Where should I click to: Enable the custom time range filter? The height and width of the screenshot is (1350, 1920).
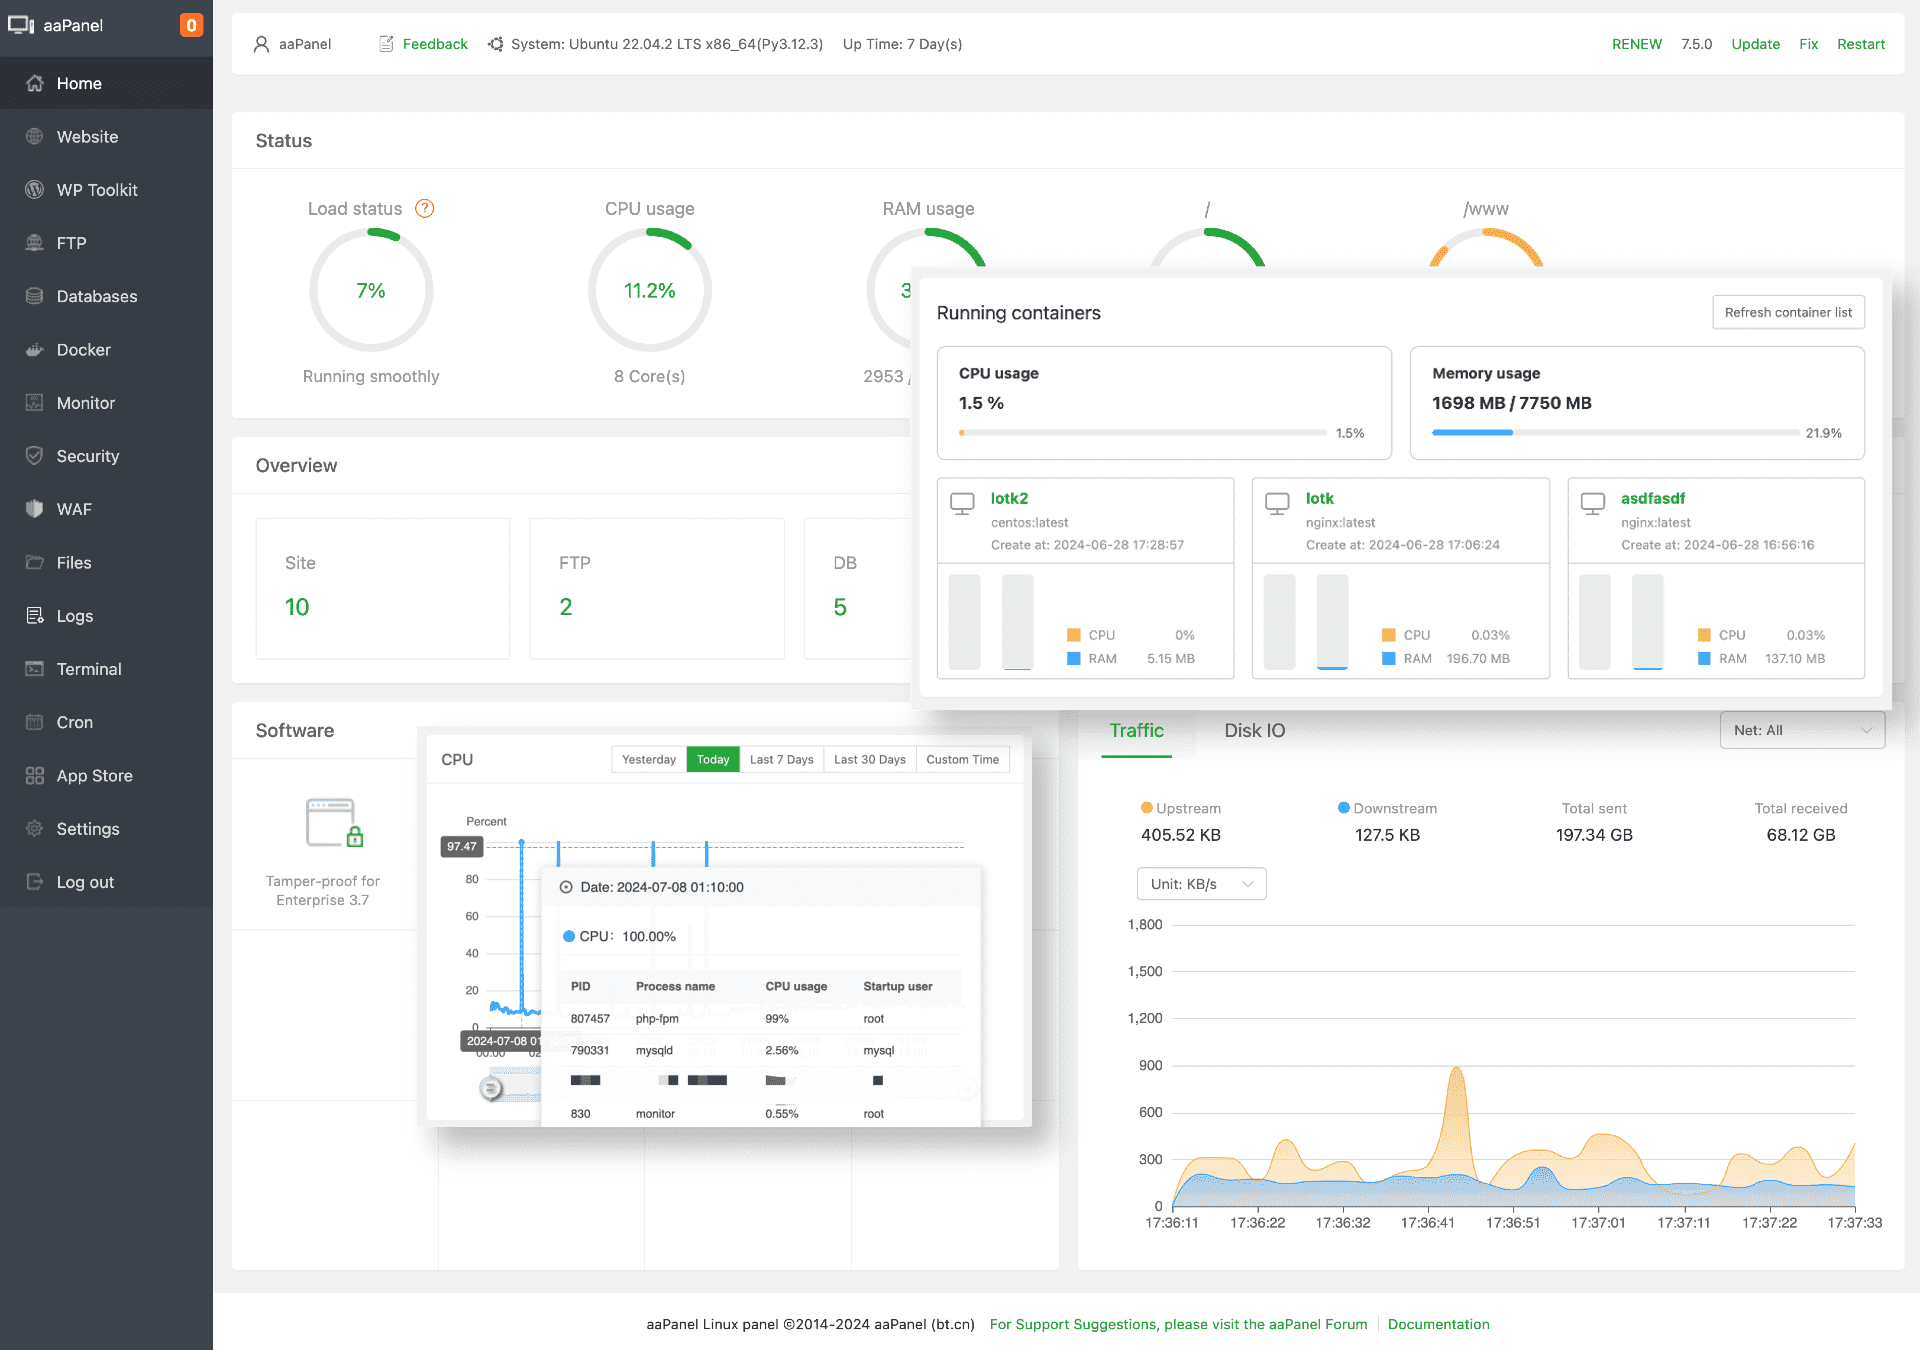click(963, 757)
